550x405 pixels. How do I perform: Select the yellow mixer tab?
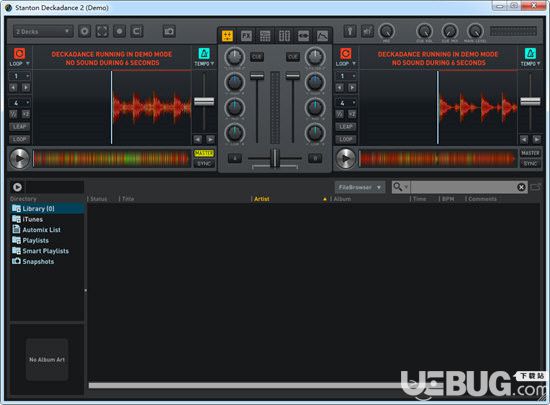point(227,36)
